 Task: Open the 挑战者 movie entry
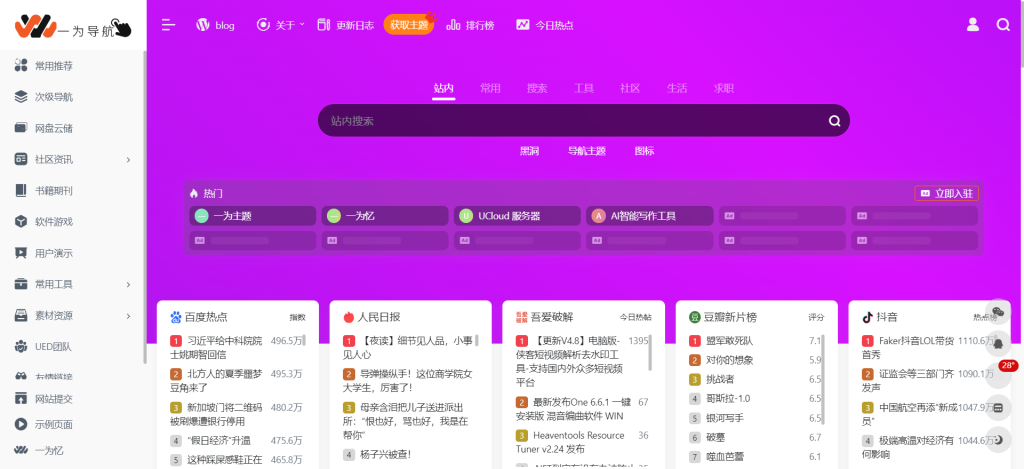[x=720, y=380]
